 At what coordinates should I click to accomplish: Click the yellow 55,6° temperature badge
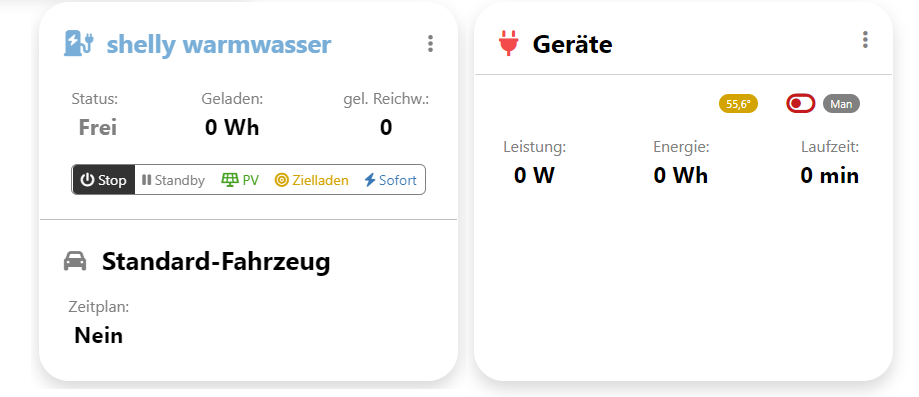click(738, 104)
